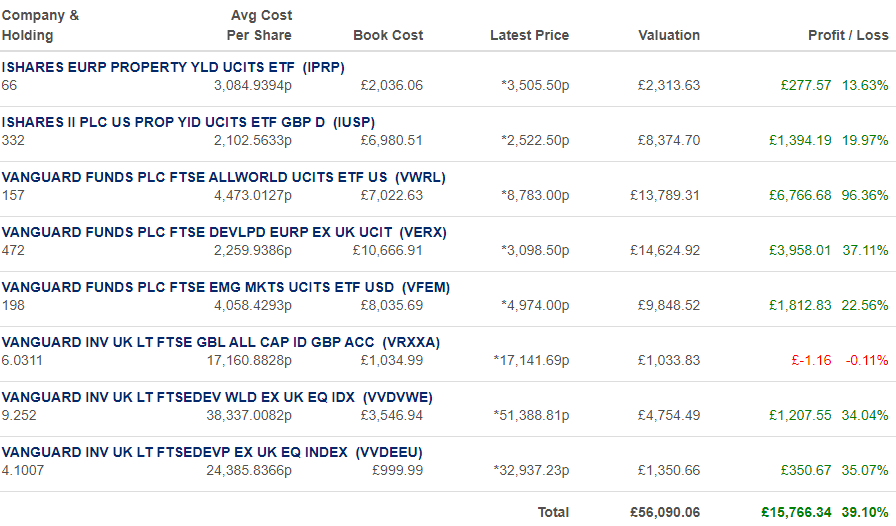Click the Valuation column header
Image resolution: width=896 pixels, height=526 pixels.
click(669, 35)
